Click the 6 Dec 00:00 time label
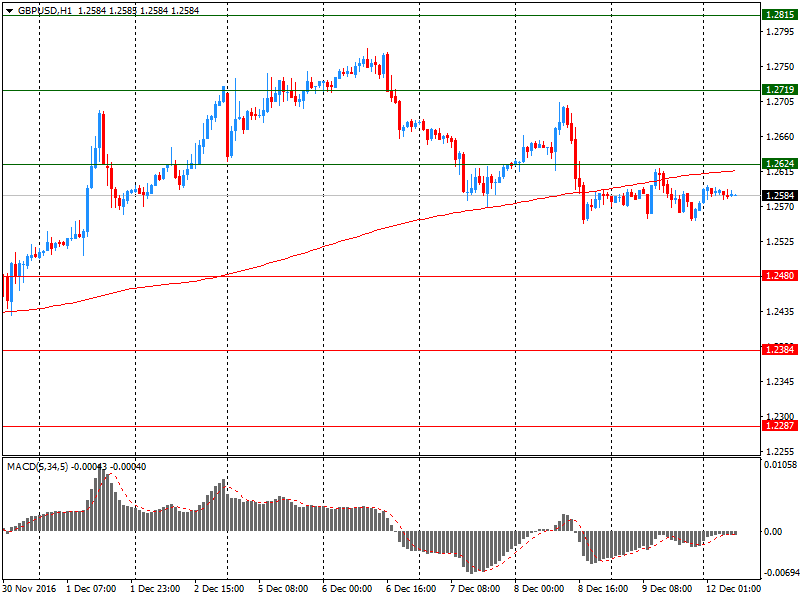This screenshot has width=800, height=600. (347, 589)
